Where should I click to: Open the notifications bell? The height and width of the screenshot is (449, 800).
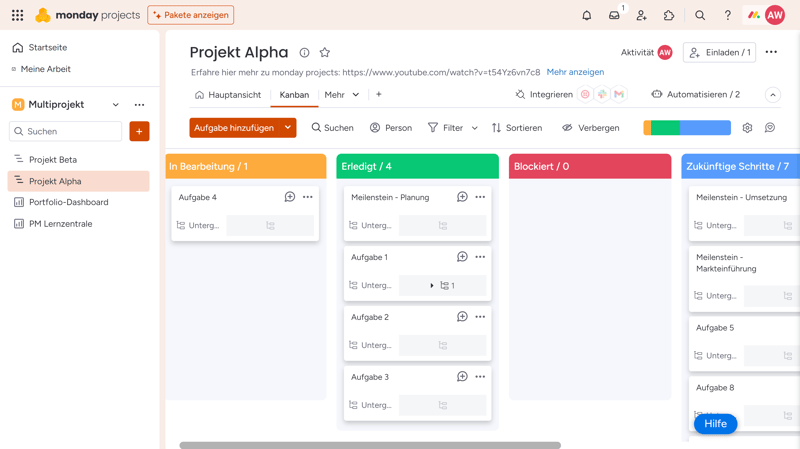[587, 15]
